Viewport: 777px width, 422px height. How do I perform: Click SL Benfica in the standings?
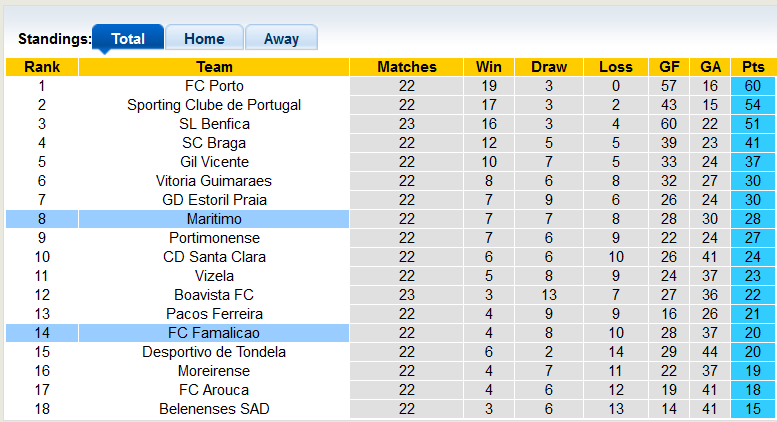pos(214,124)
